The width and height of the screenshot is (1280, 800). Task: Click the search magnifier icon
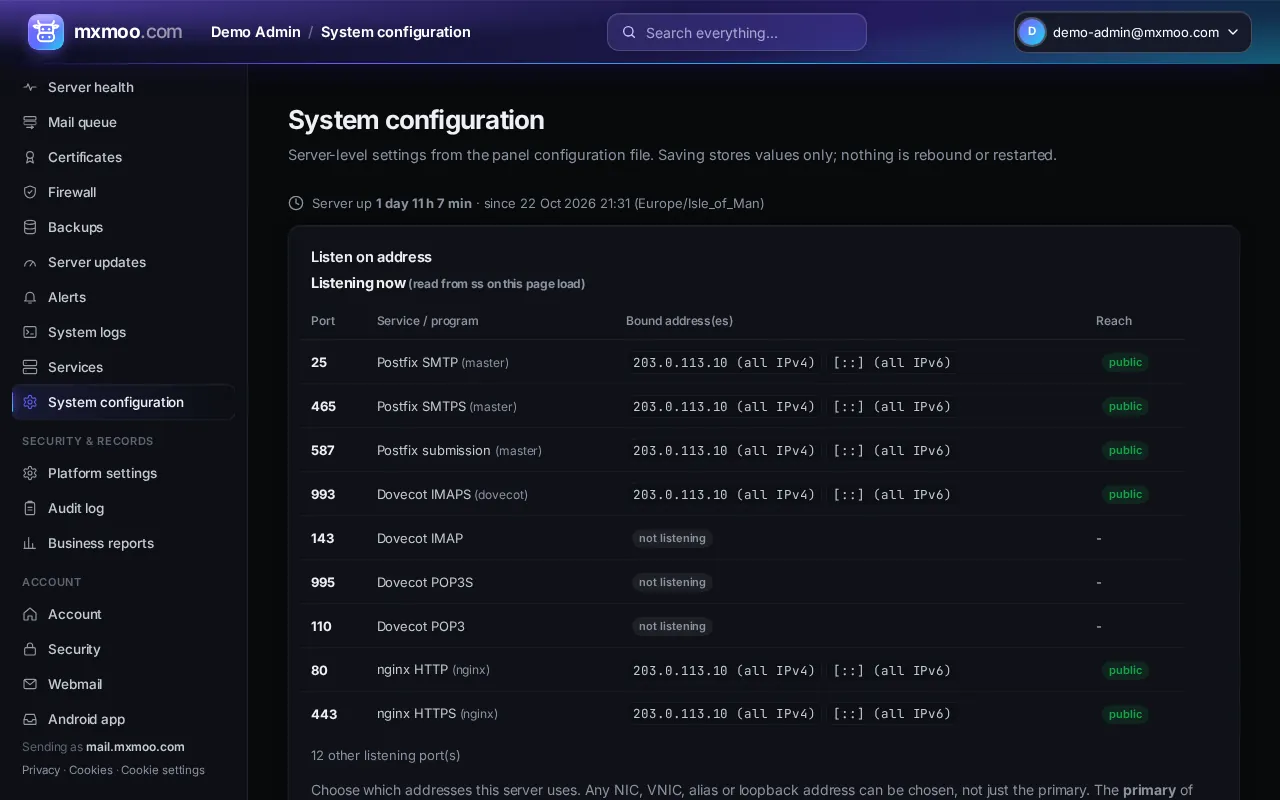[x=629, y=32]
